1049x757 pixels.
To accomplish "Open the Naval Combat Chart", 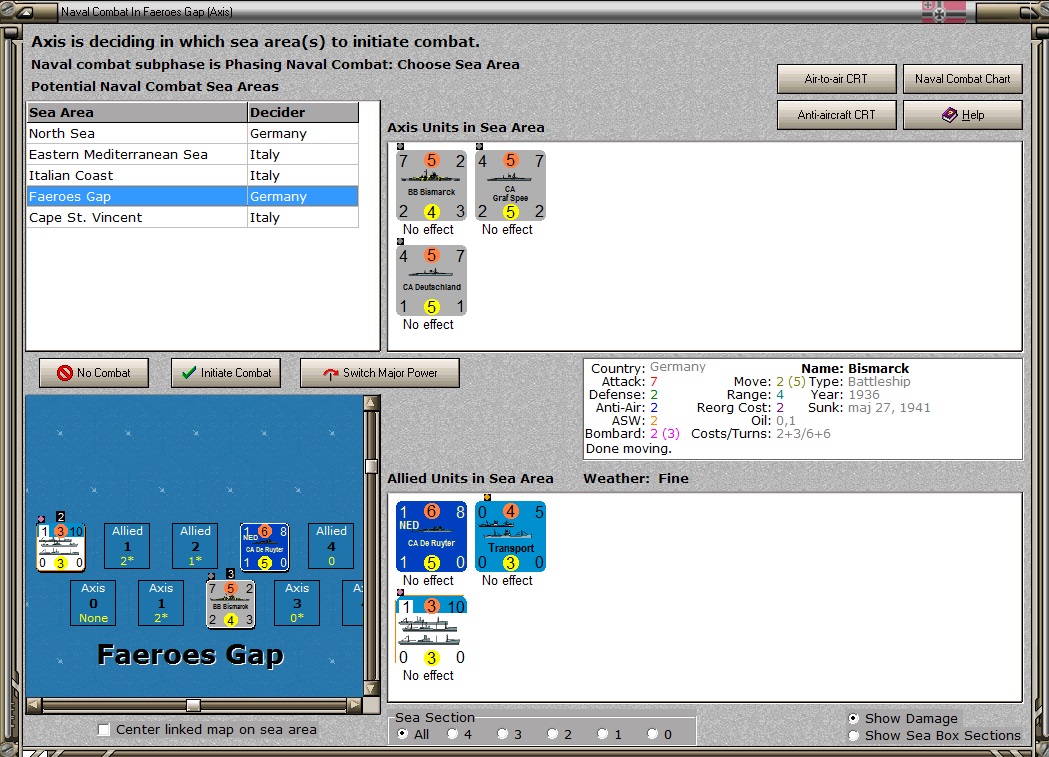I will point(962,79).
